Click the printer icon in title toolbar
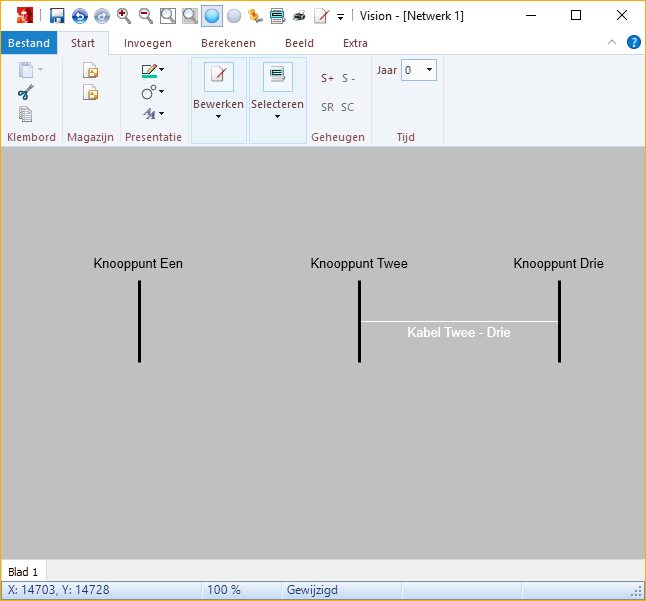646x601 pixels. click(299, 15)
